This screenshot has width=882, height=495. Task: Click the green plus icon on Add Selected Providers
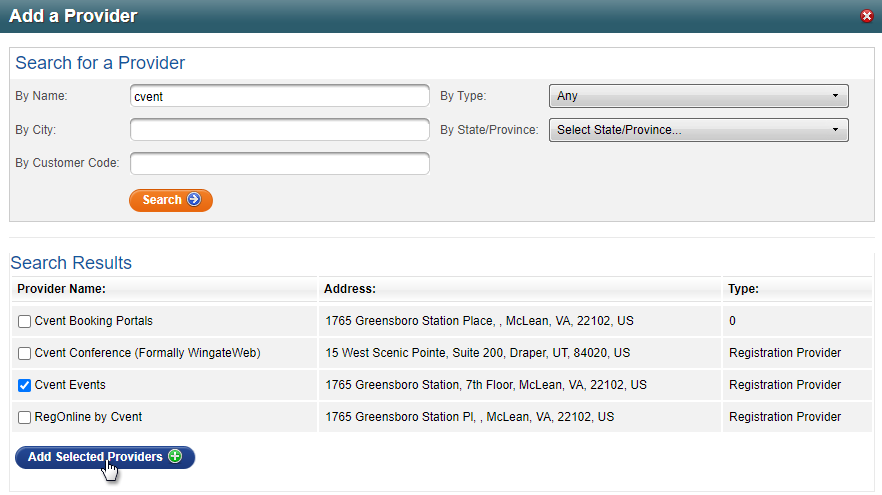tap(175, 457)
